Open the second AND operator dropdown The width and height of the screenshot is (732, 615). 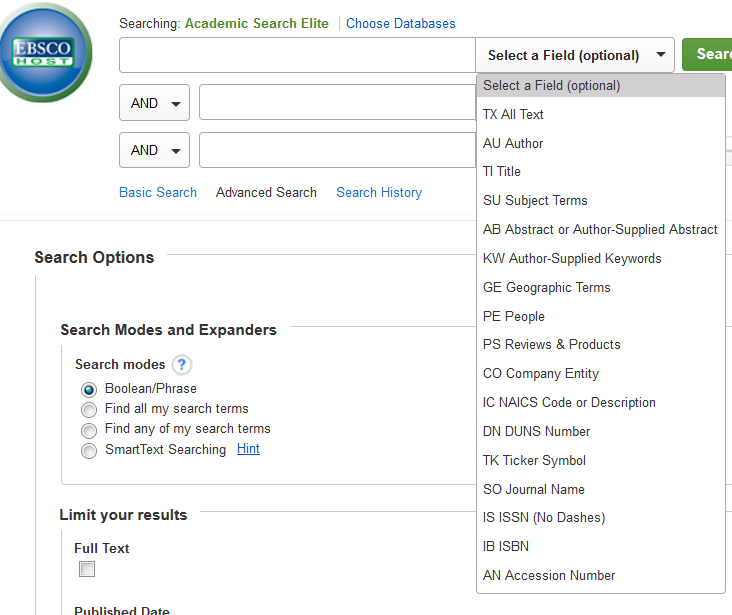(x=154, y=150)
